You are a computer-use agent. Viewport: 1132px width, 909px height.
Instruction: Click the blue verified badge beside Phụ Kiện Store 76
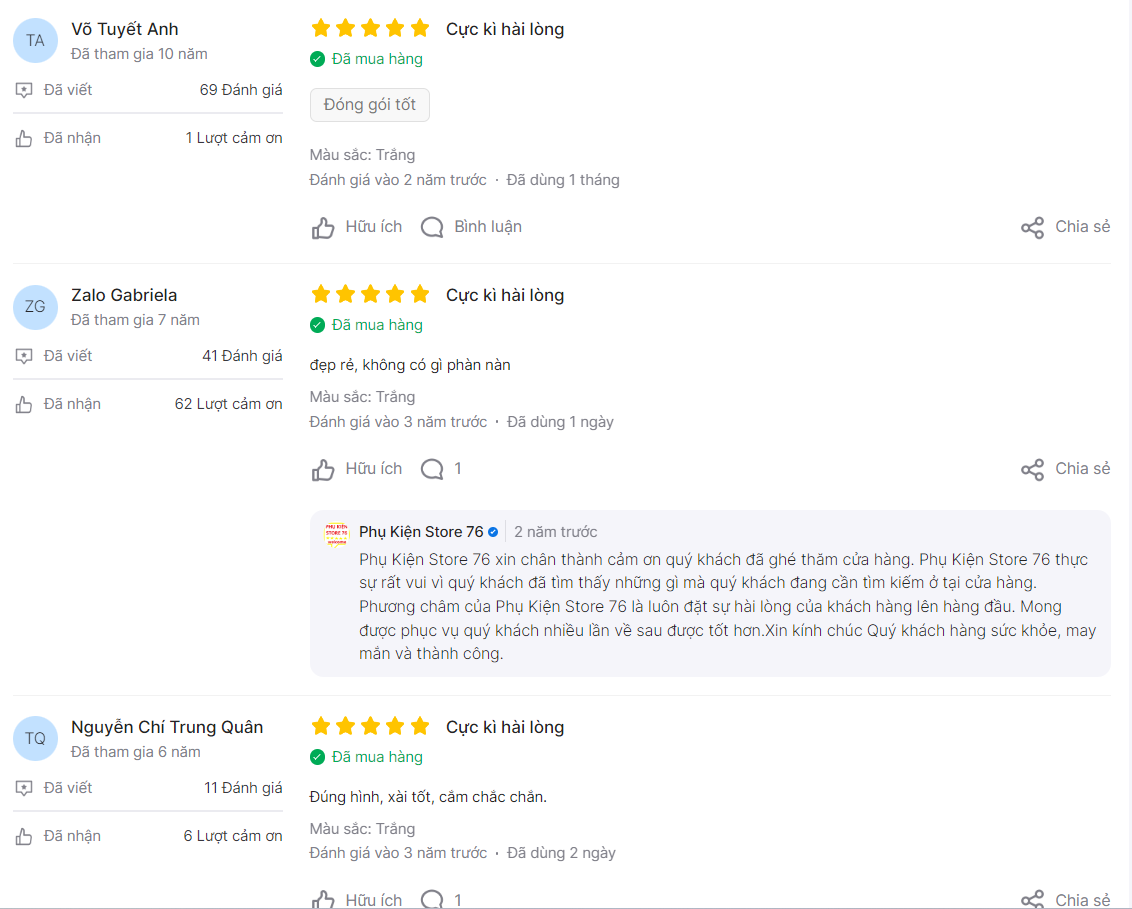click(x=493, y=532)
